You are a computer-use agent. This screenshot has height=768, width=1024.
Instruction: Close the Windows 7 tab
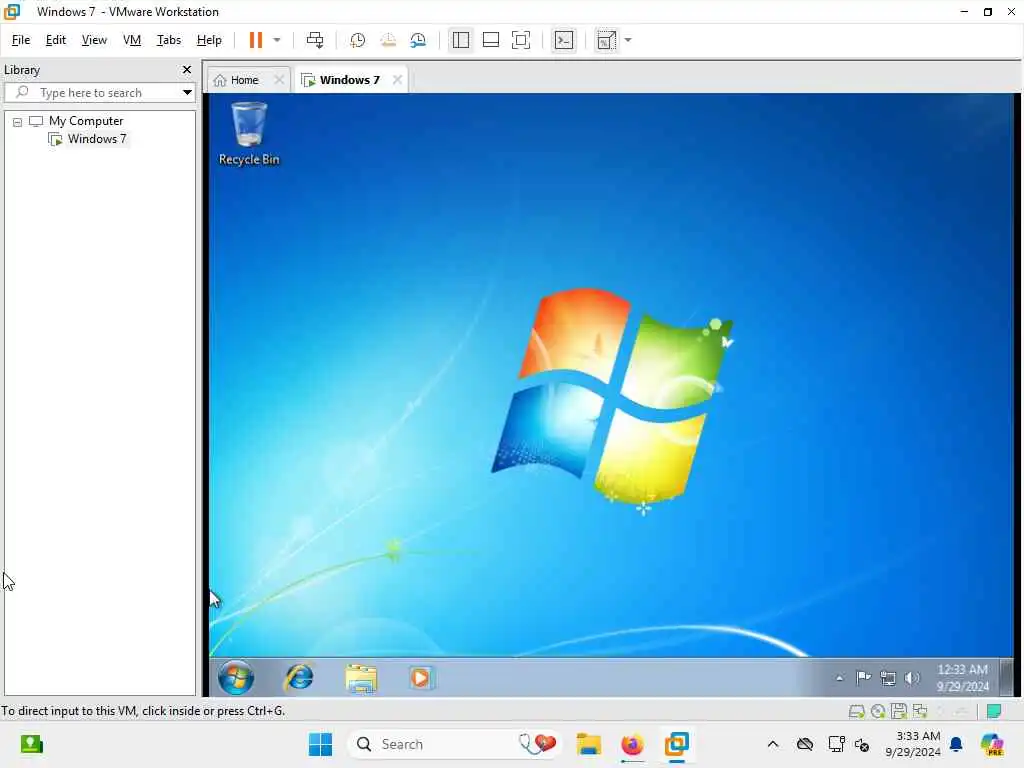pos(397,80)
